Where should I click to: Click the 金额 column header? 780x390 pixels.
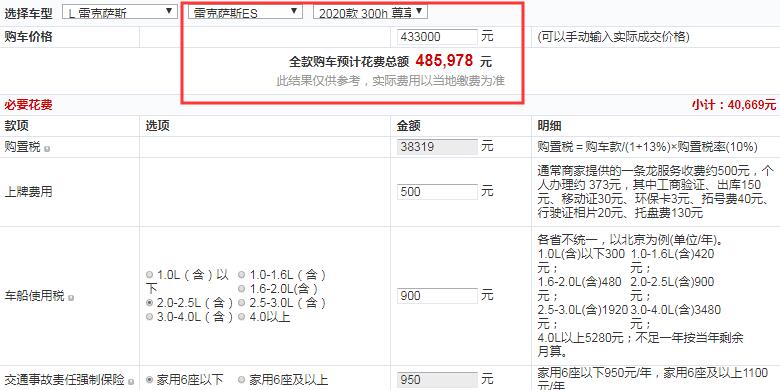[409, 126]
